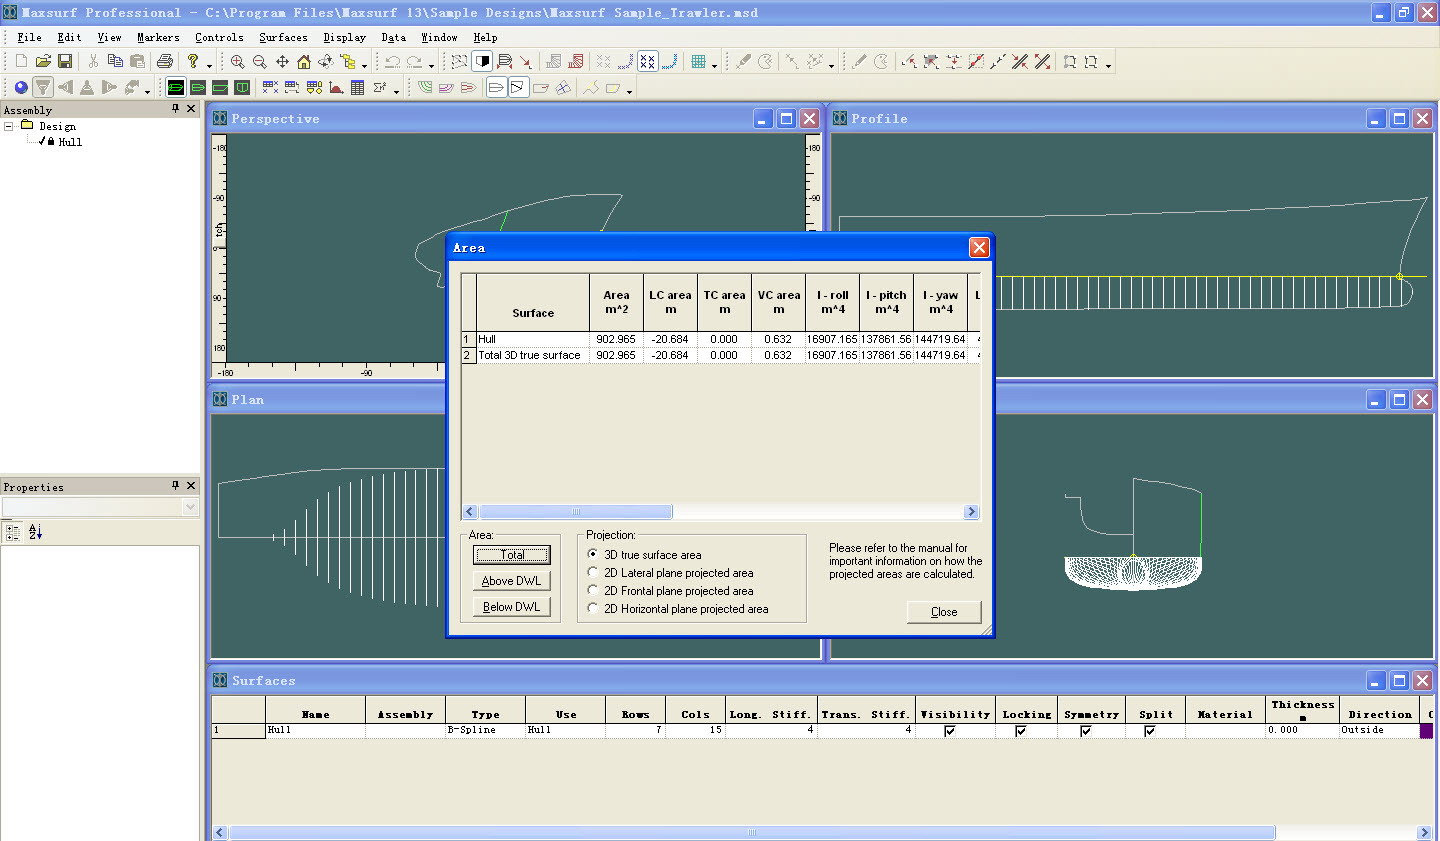The width and height of the screenshot is (1440, 841).
Task: Click the Outside direction cell in Surfaces
Action: point(1379,730)
